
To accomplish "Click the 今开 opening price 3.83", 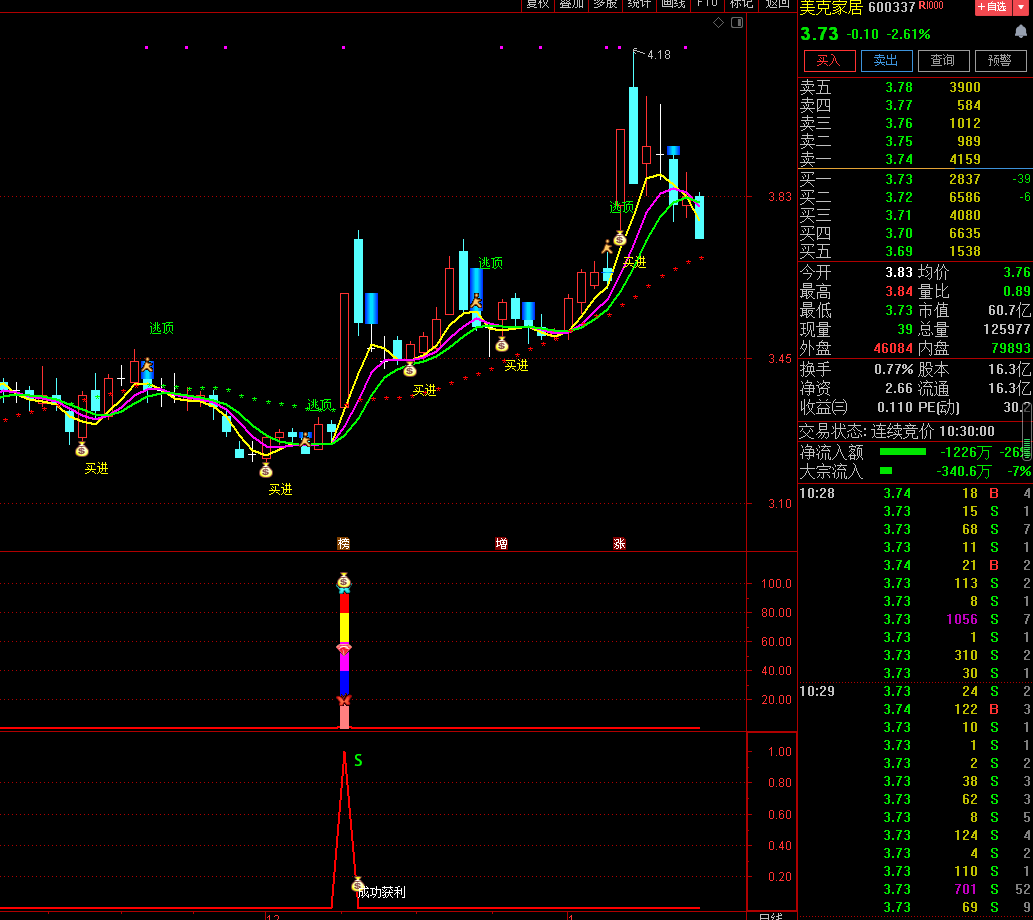I will pos(899,272).
